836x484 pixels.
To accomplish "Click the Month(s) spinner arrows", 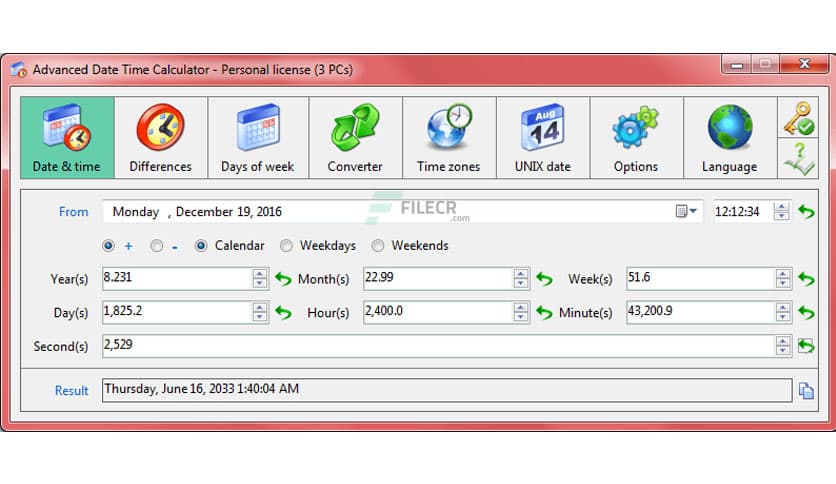I will [x=521, y=279].
